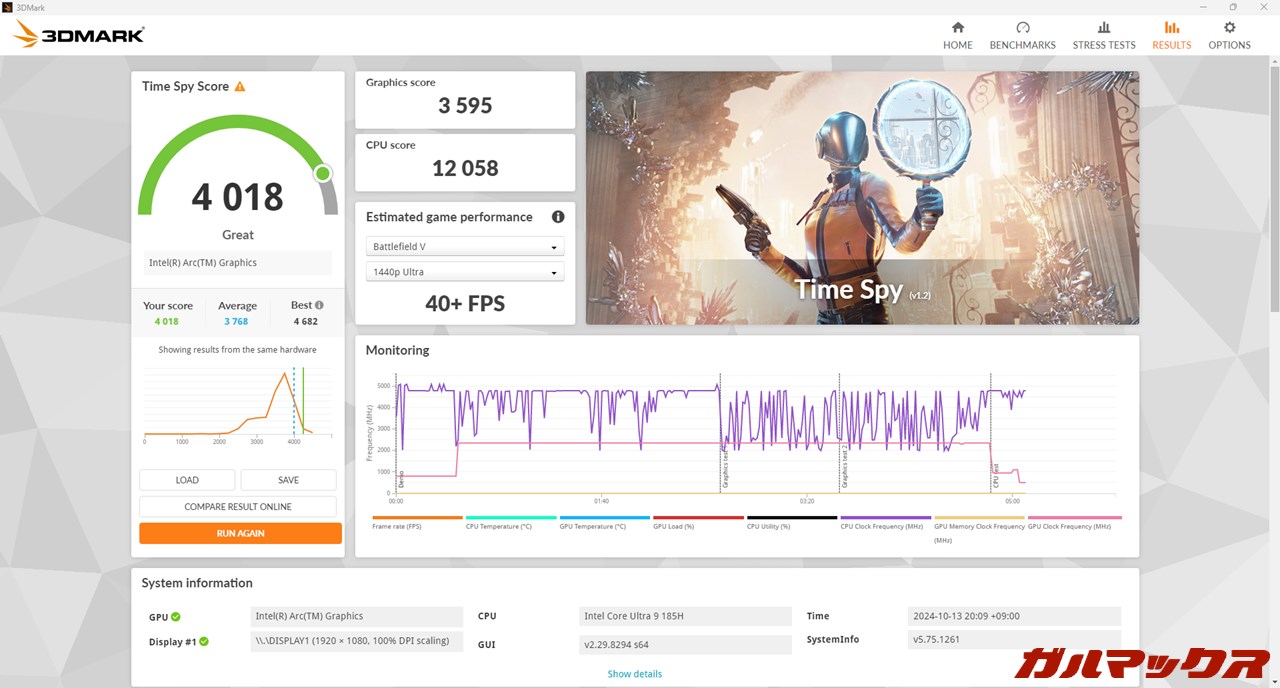Click the Load button
The width and height of the screenshot is (1280, 688).
[x=187, y=480]
